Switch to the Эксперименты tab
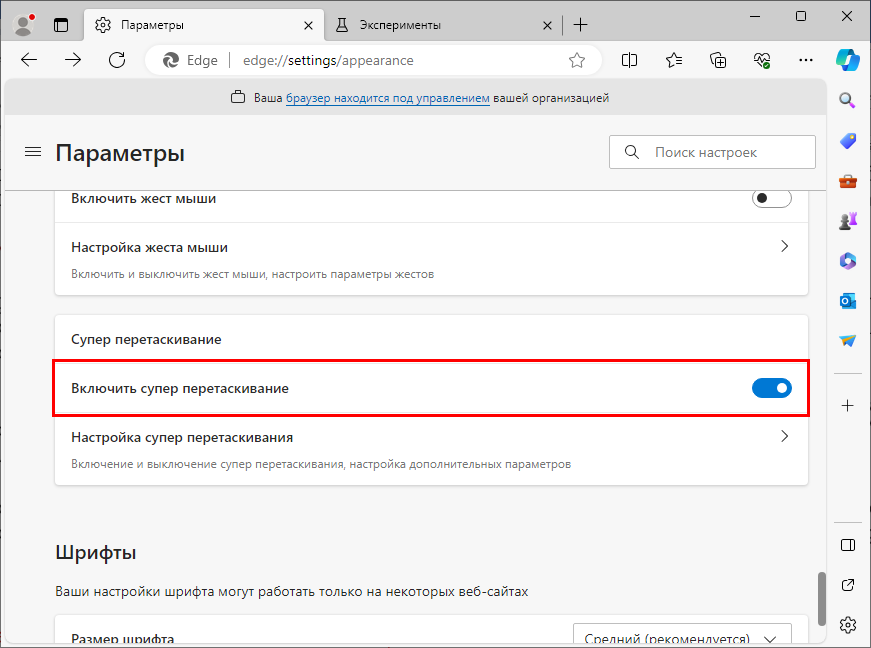The width and height of the screenshot is (871, 648). click(443, 25)
